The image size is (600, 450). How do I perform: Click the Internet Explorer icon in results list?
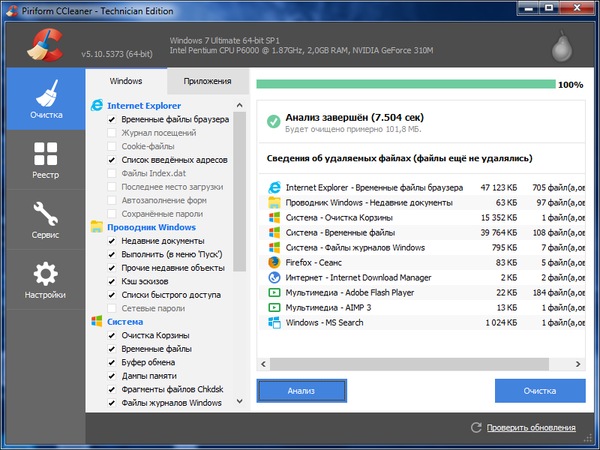(274, 187)
